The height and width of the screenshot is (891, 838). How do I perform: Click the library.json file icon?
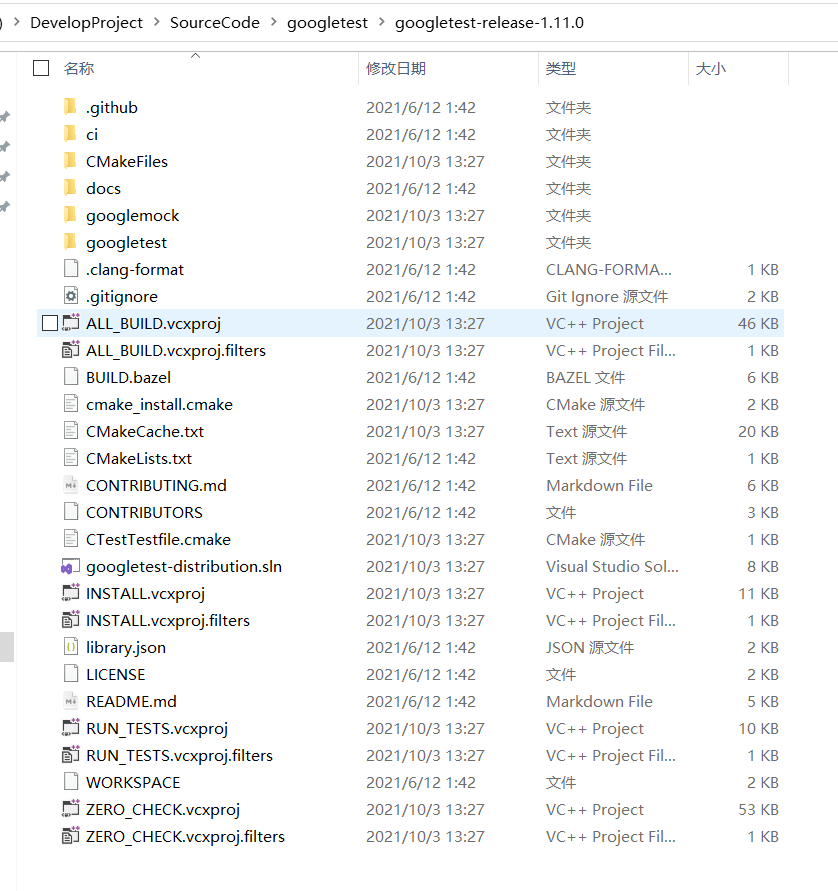click(x=70, y=647)
